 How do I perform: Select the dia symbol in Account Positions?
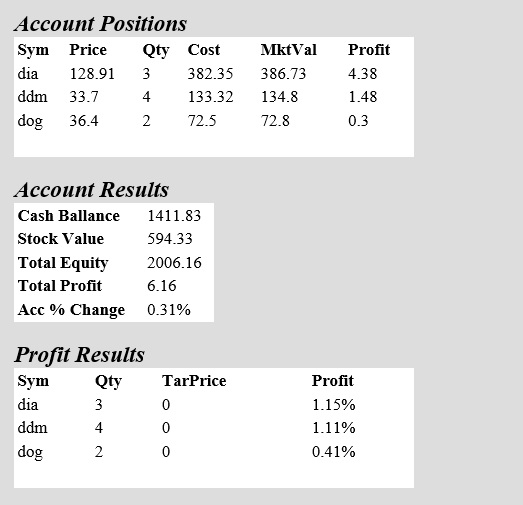(x=28, y=73)
